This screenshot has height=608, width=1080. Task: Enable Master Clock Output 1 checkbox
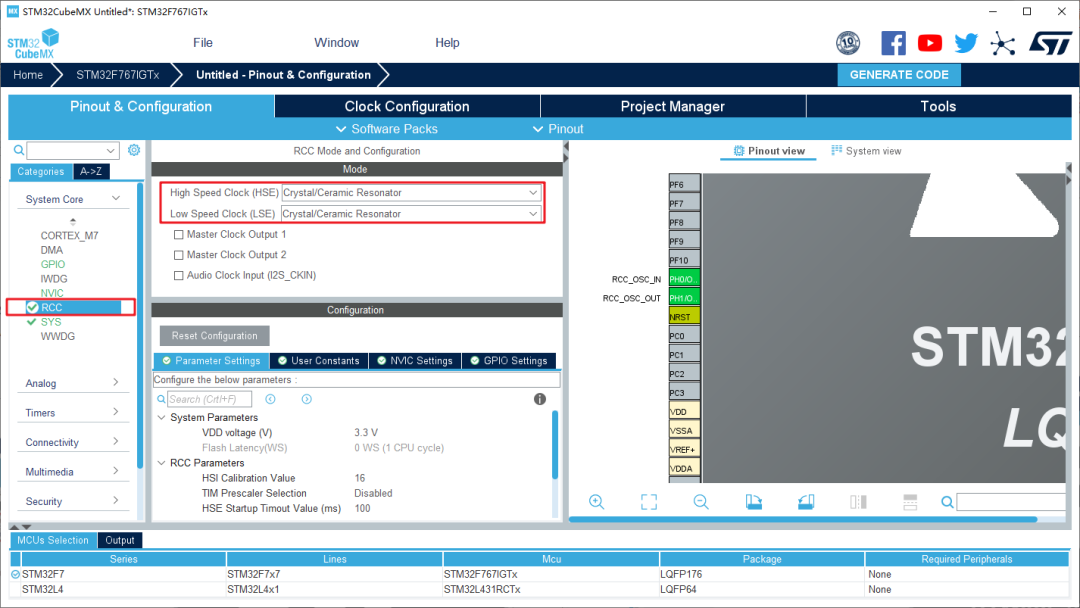tap(178, 235)
